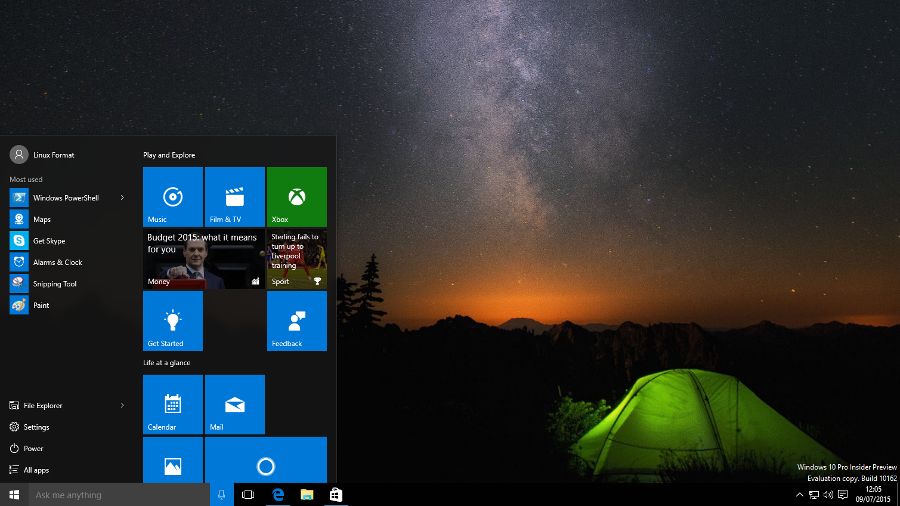The width and height of the screenshot is (900, 506).
Task: Open the Sport news tile
Action: pyautogui.click(x=297, y=259)
